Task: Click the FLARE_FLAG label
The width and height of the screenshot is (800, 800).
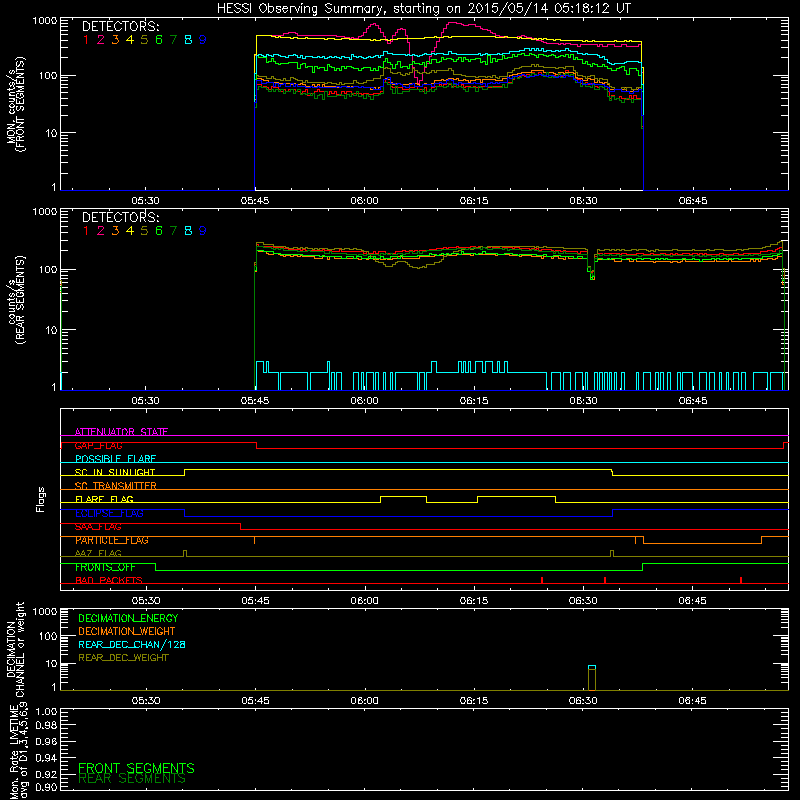Action: tap(104, 499)
